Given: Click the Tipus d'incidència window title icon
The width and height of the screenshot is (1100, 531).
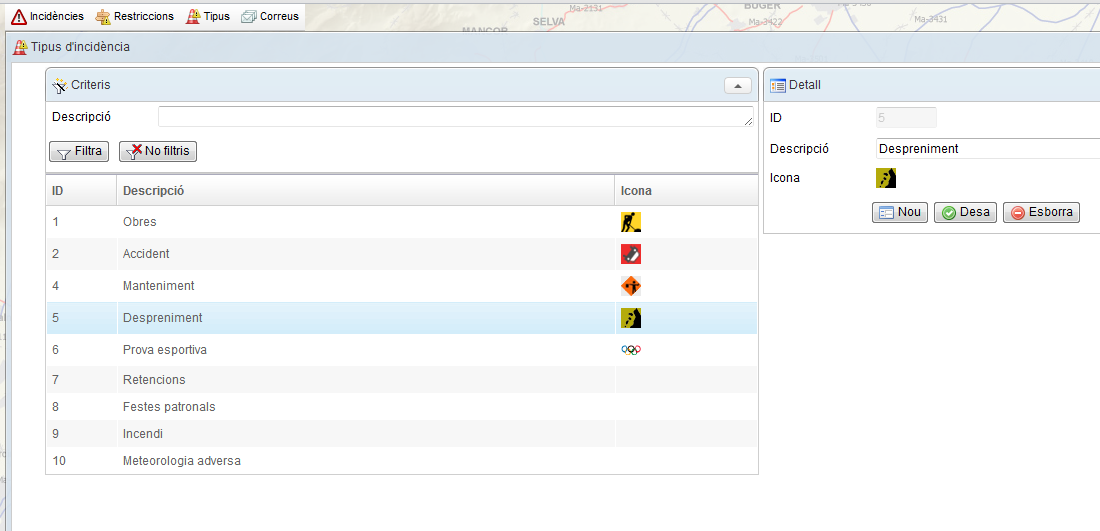Looking at the screenshot, I should tap(20, 47).
